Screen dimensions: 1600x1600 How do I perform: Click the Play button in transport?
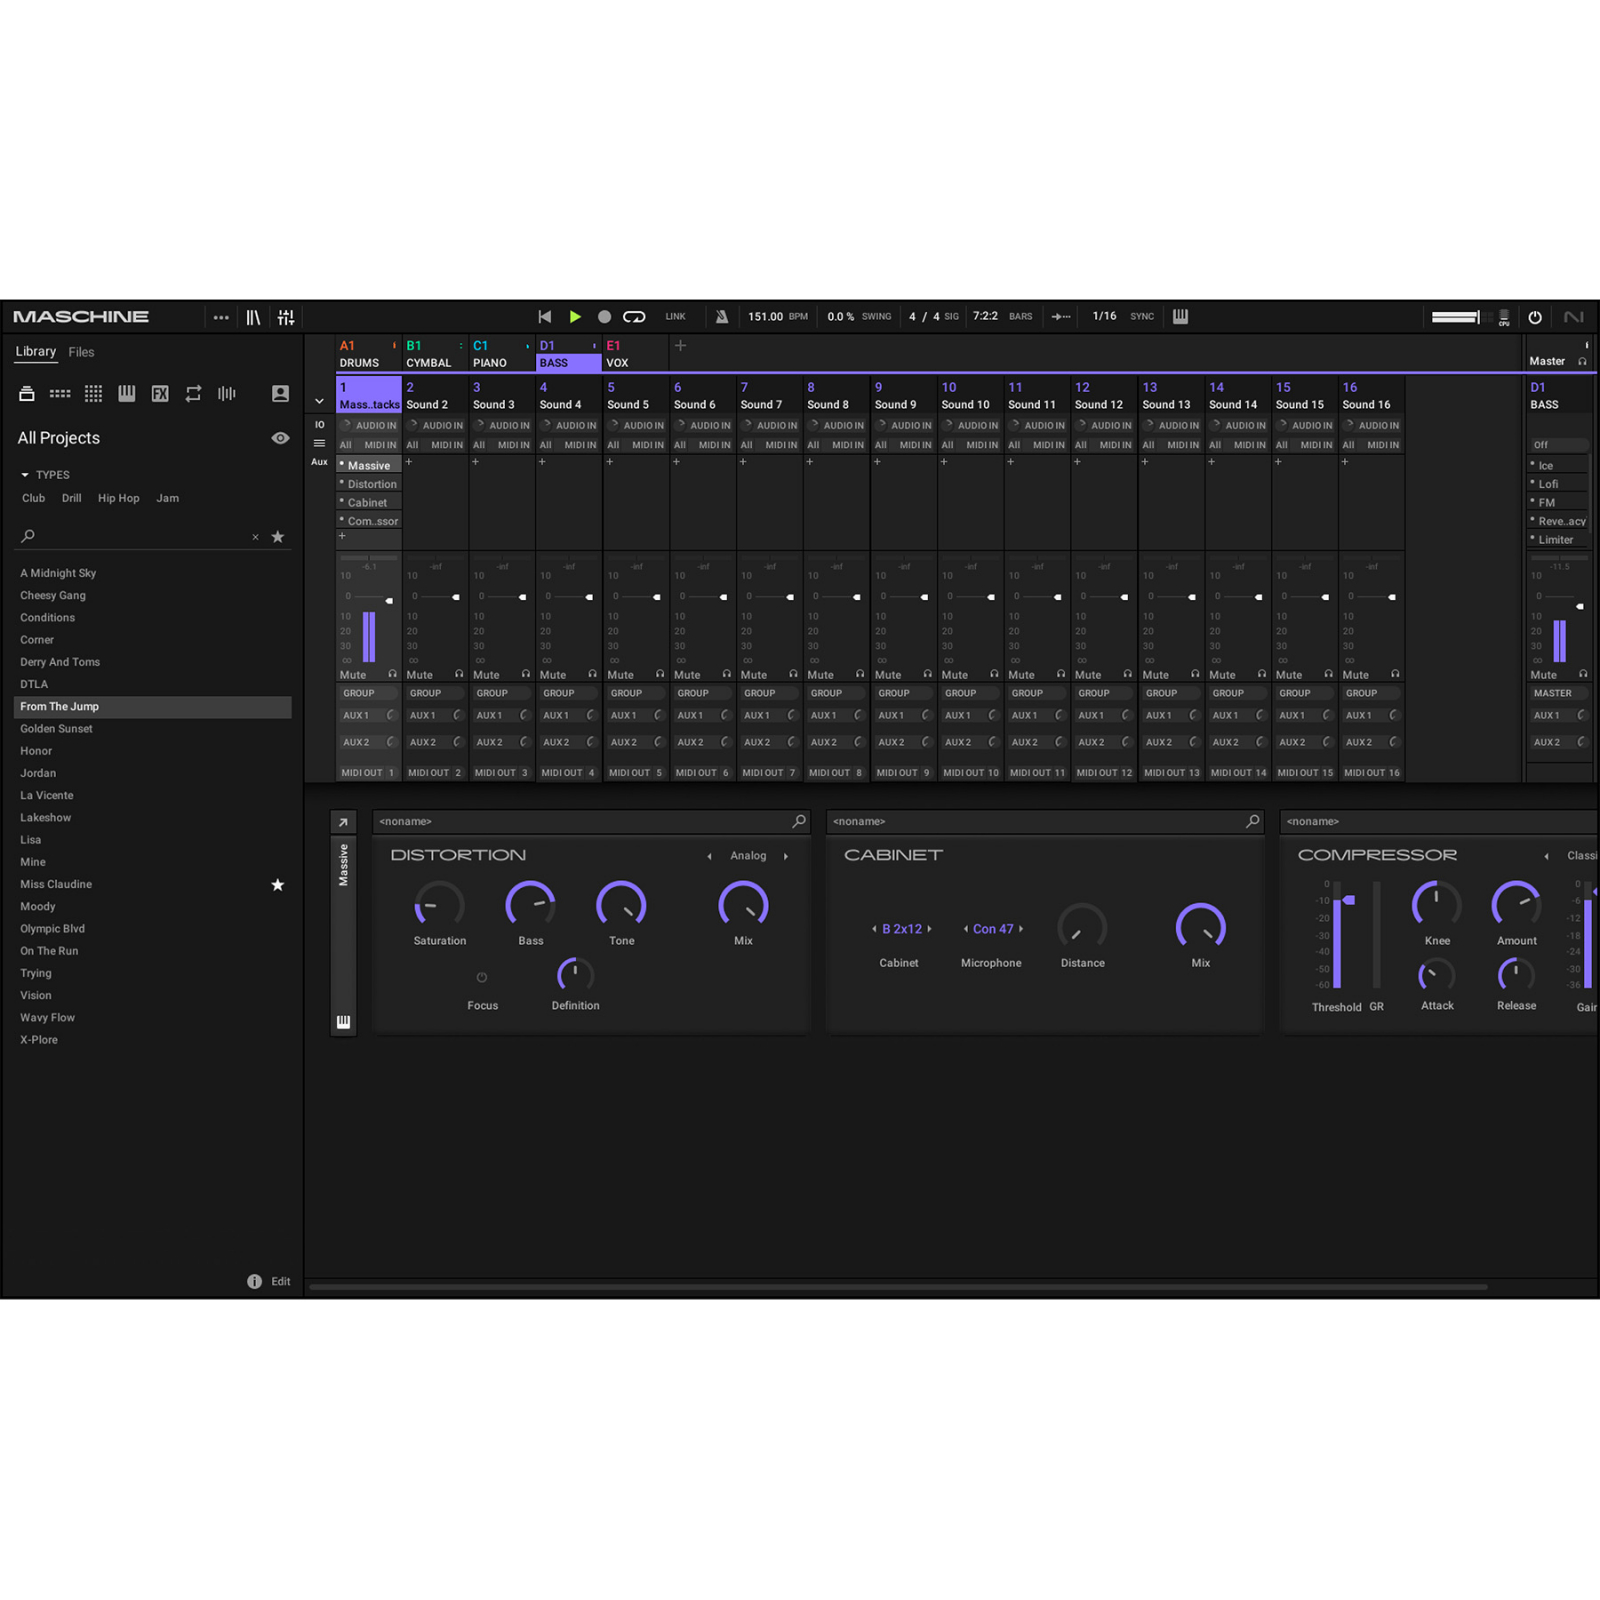tap(575, 317)
